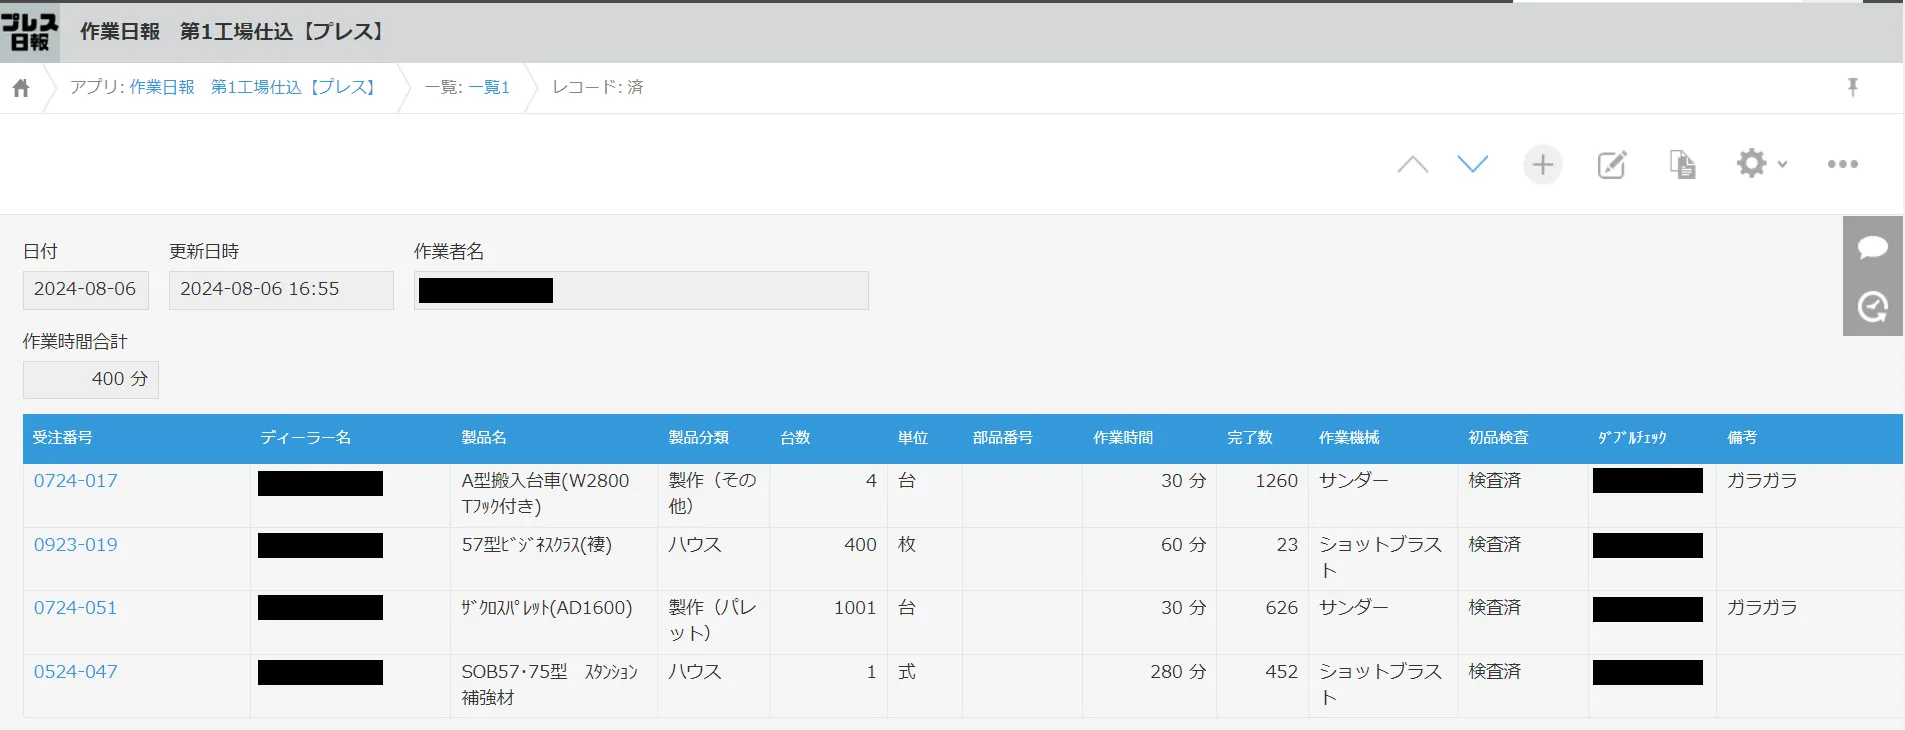Edit this record with pencil icon
The image size is (1905, 730).
(1611, 165)
